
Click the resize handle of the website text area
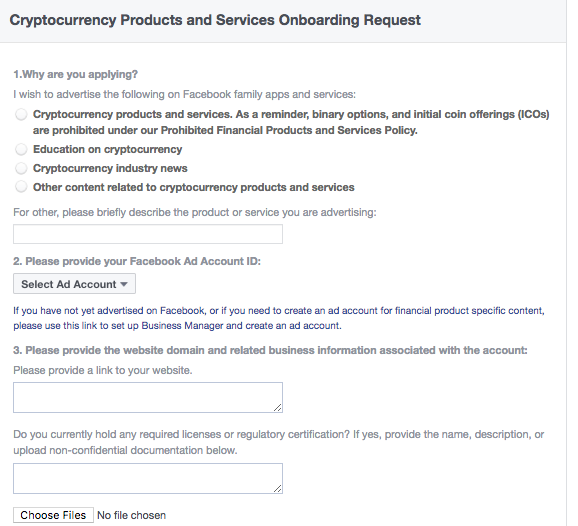click(278, 407)
